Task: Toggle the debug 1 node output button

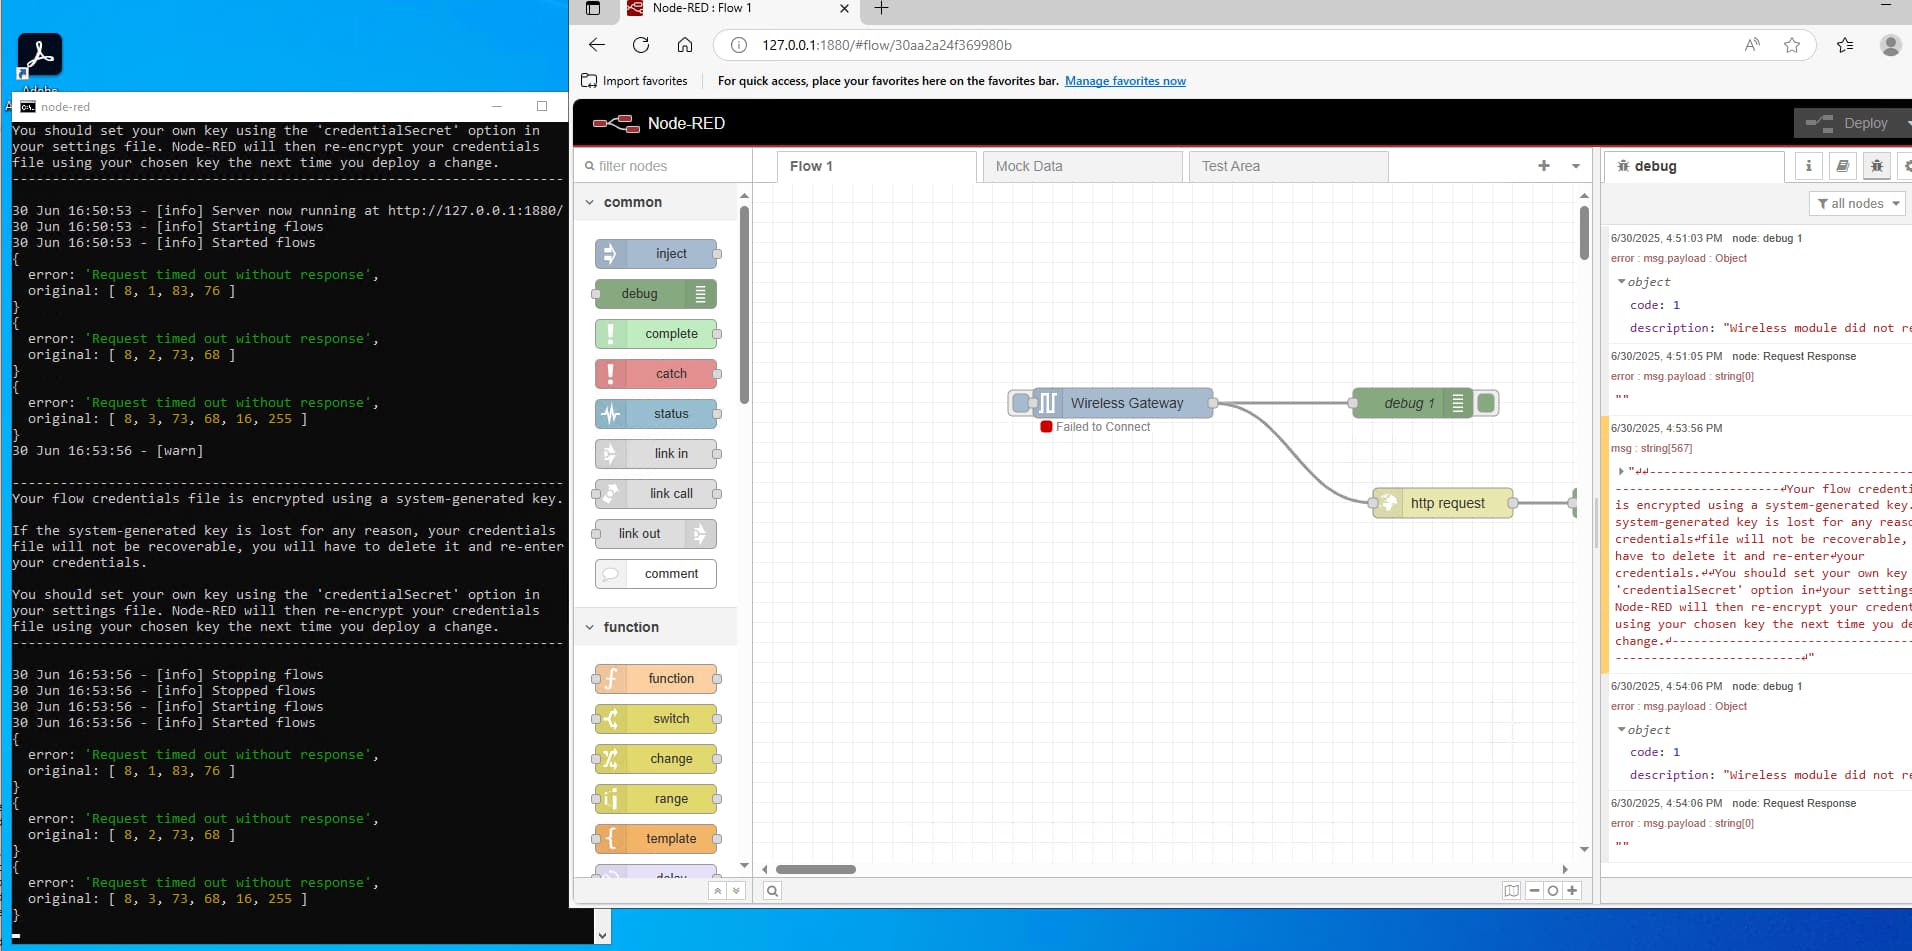Action: click(x=1486, y=403)
